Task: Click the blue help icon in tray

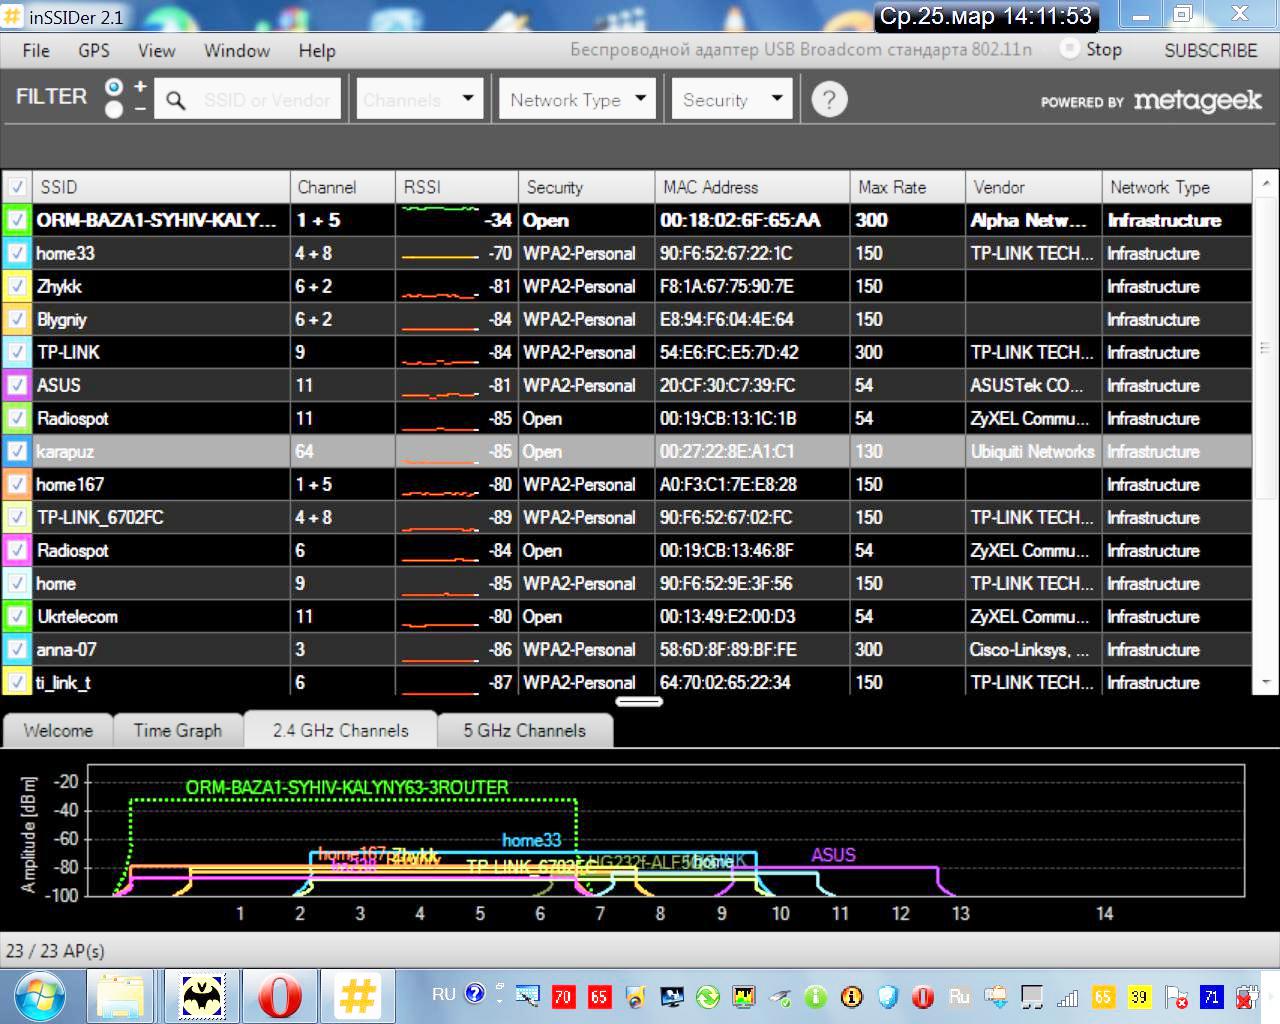Action: pyautogui.click(x=475, y=993)
